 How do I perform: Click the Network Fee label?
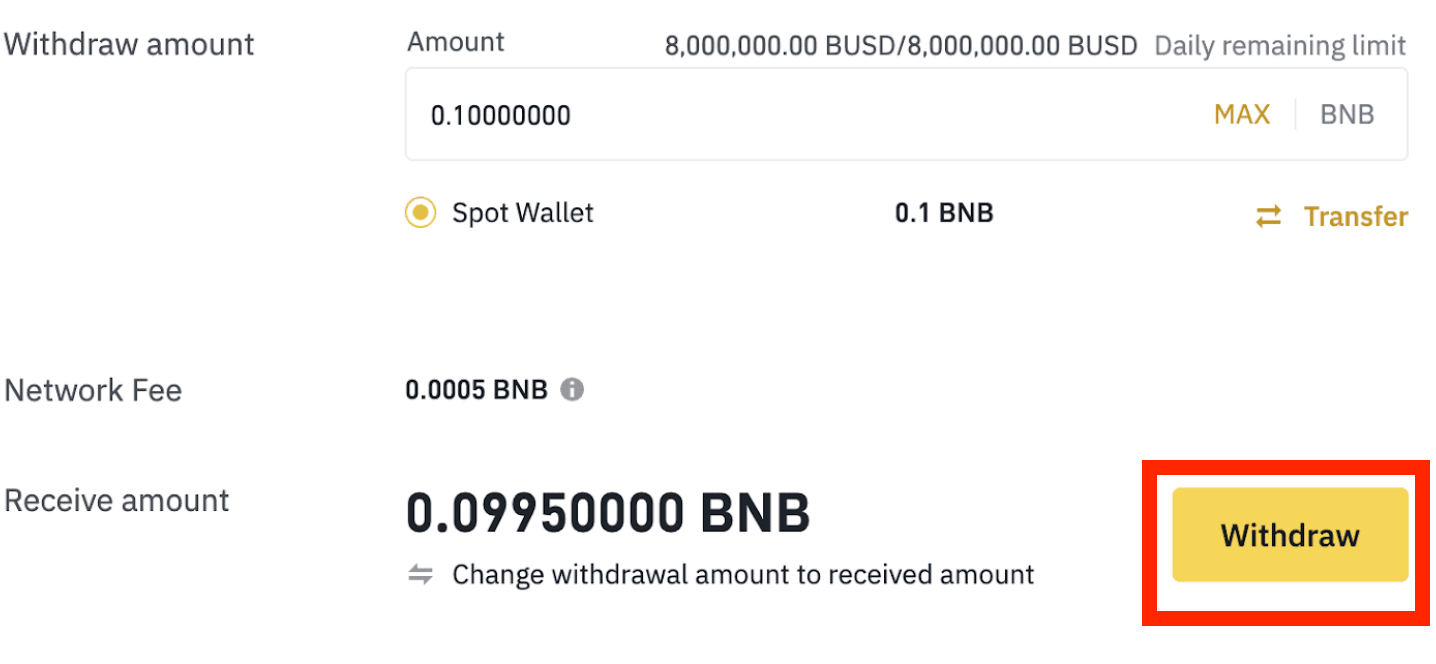click(x=93, y=390)
